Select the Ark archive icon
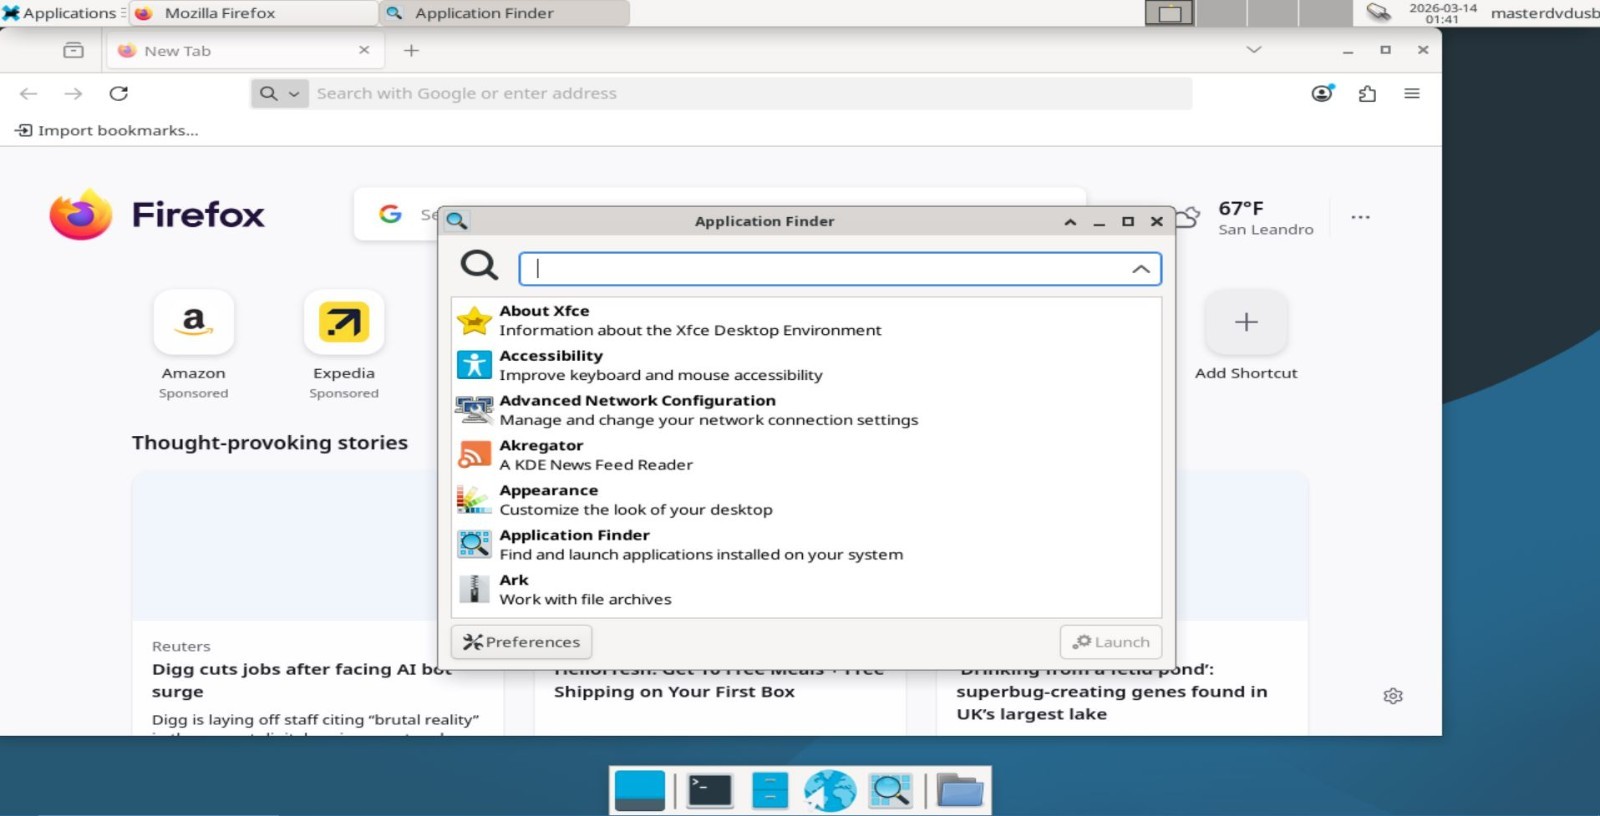 pos(474,589)
